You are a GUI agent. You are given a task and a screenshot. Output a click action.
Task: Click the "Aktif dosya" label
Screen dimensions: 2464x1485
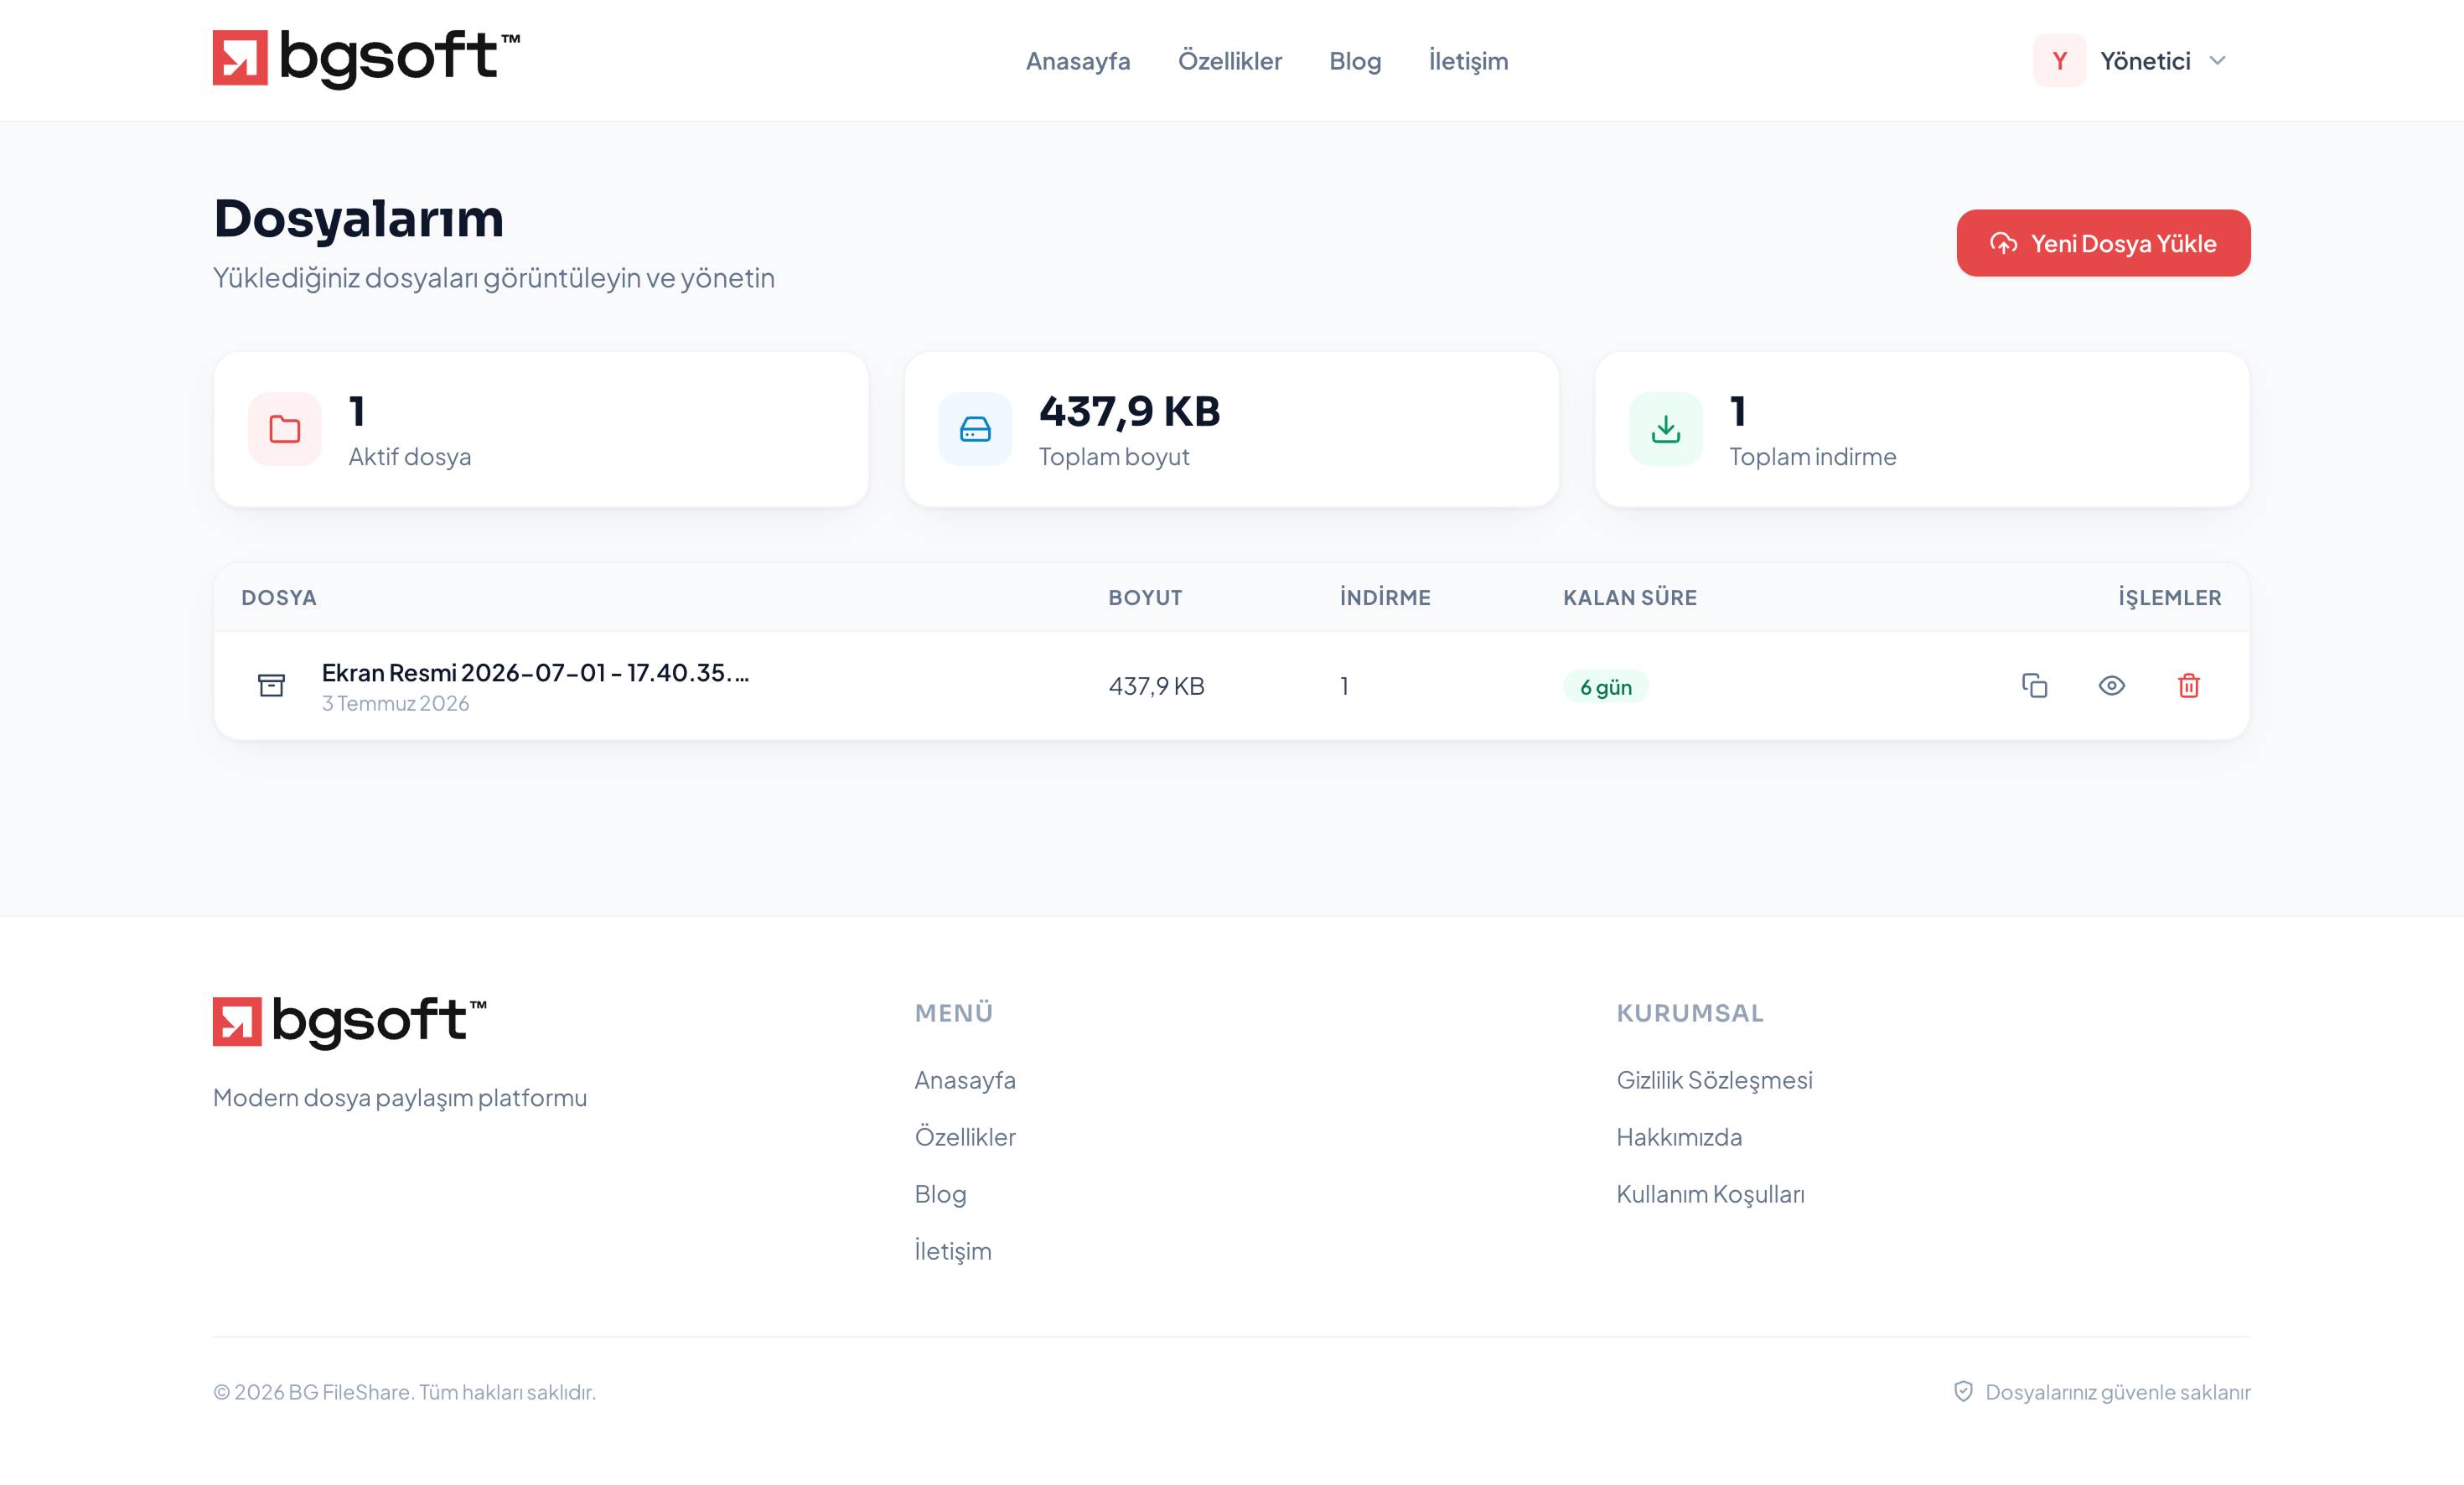tap(409, 457)
